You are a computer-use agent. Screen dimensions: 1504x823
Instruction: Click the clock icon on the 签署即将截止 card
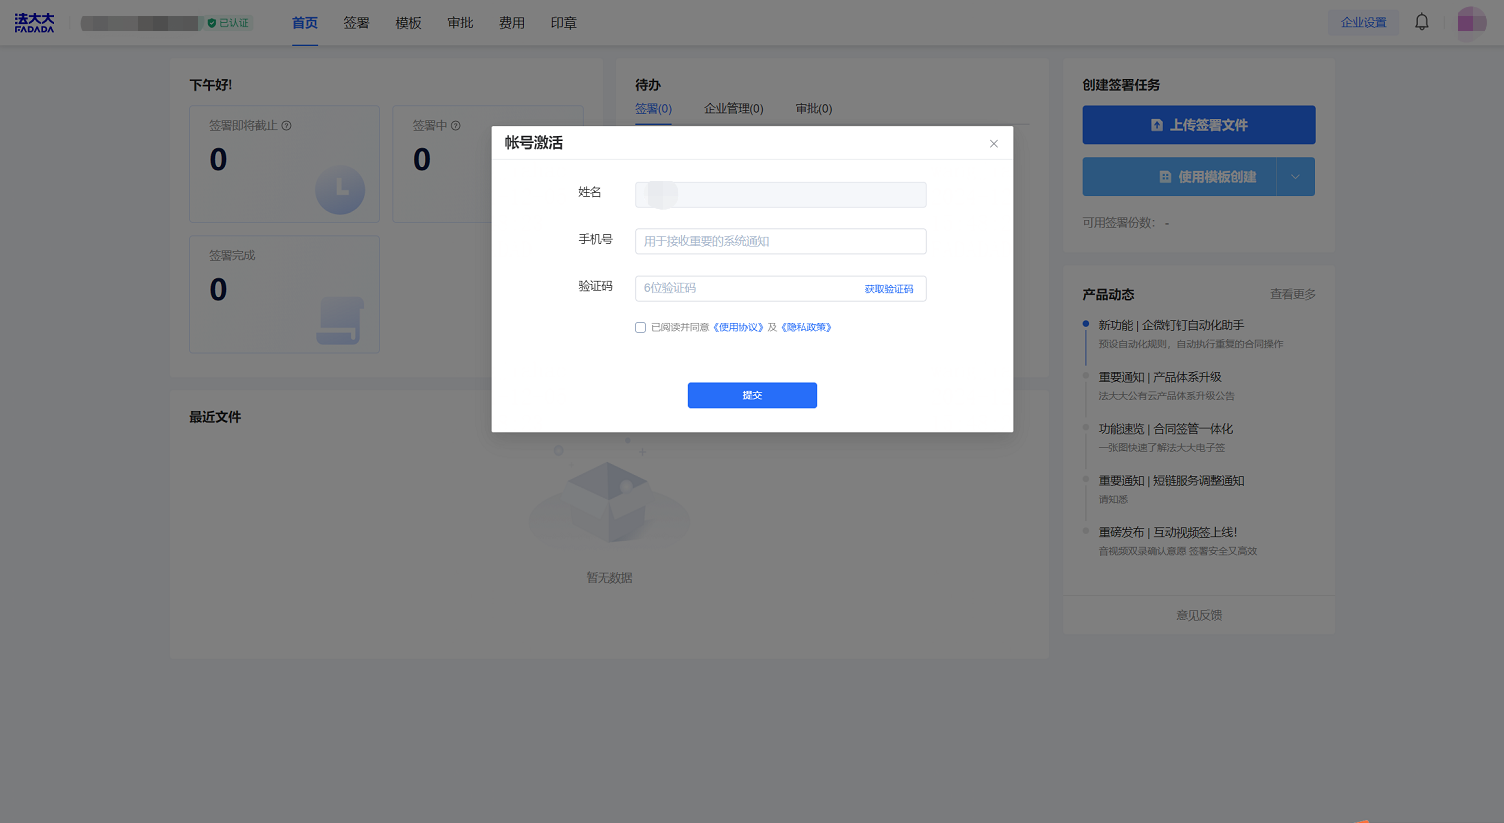point(340,189)
